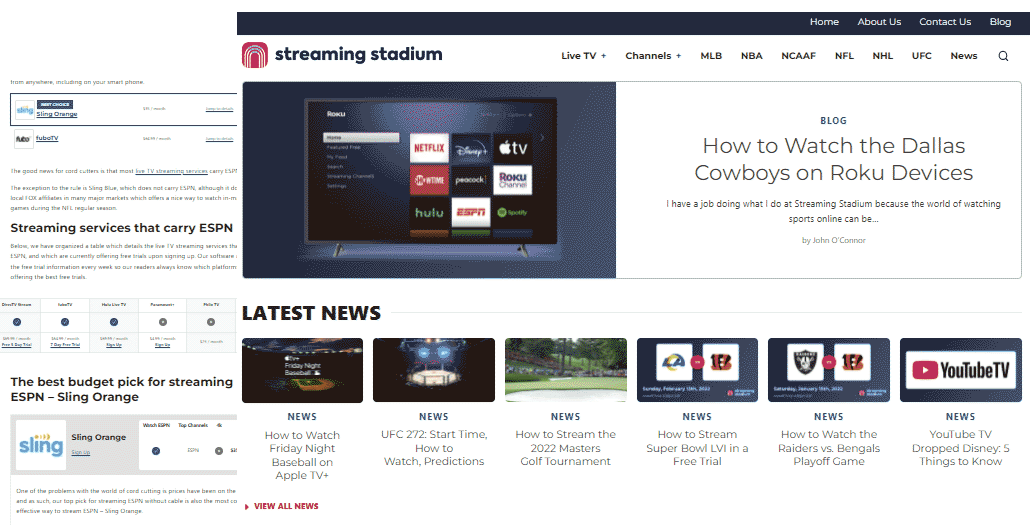The height and width of the screenshot is (525, 1030).
Task: Click the checkmark under the fuboTV column
Action: (65, 322)
